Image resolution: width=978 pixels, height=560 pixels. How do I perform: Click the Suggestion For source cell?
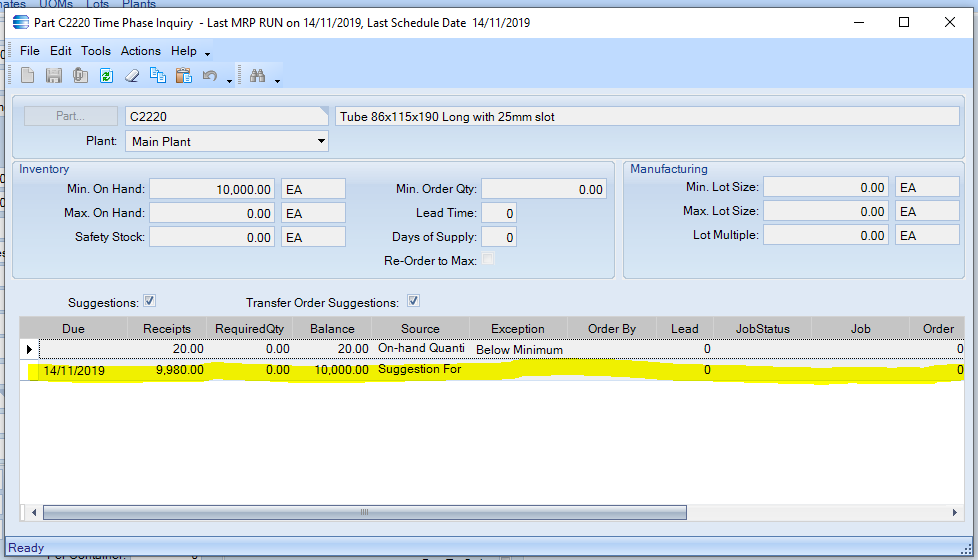point(420,369)
